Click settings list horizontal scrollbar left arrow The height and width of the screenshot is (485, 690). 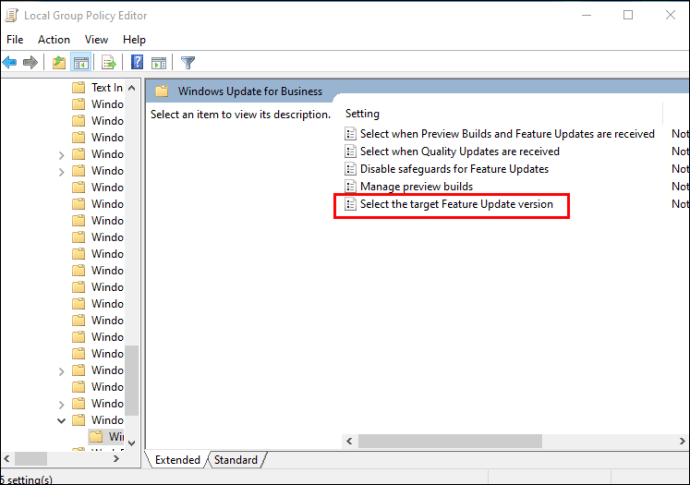[x=349, y=441]
